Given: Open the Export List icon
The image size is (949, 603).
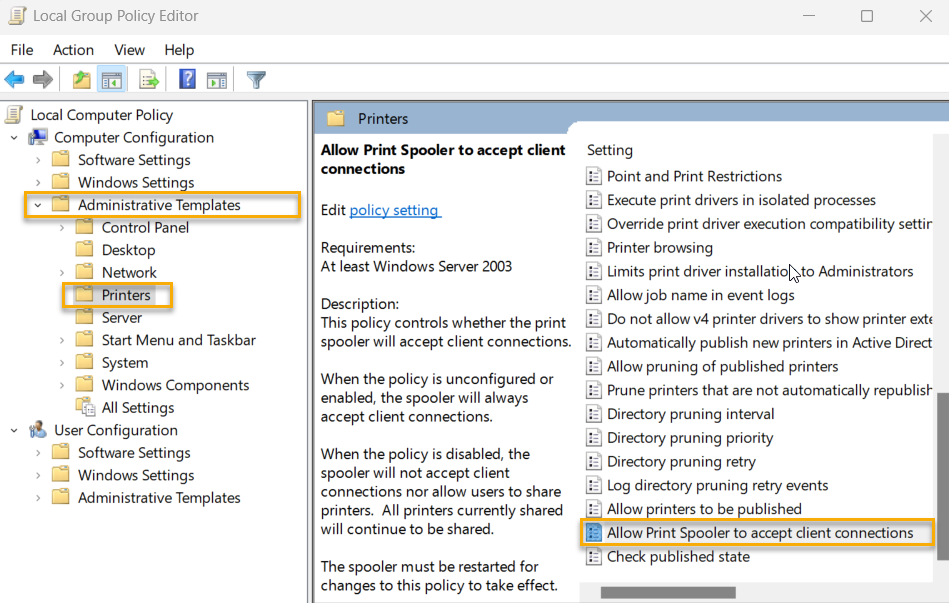Looking at the screenshot, I should coord(148,79).
